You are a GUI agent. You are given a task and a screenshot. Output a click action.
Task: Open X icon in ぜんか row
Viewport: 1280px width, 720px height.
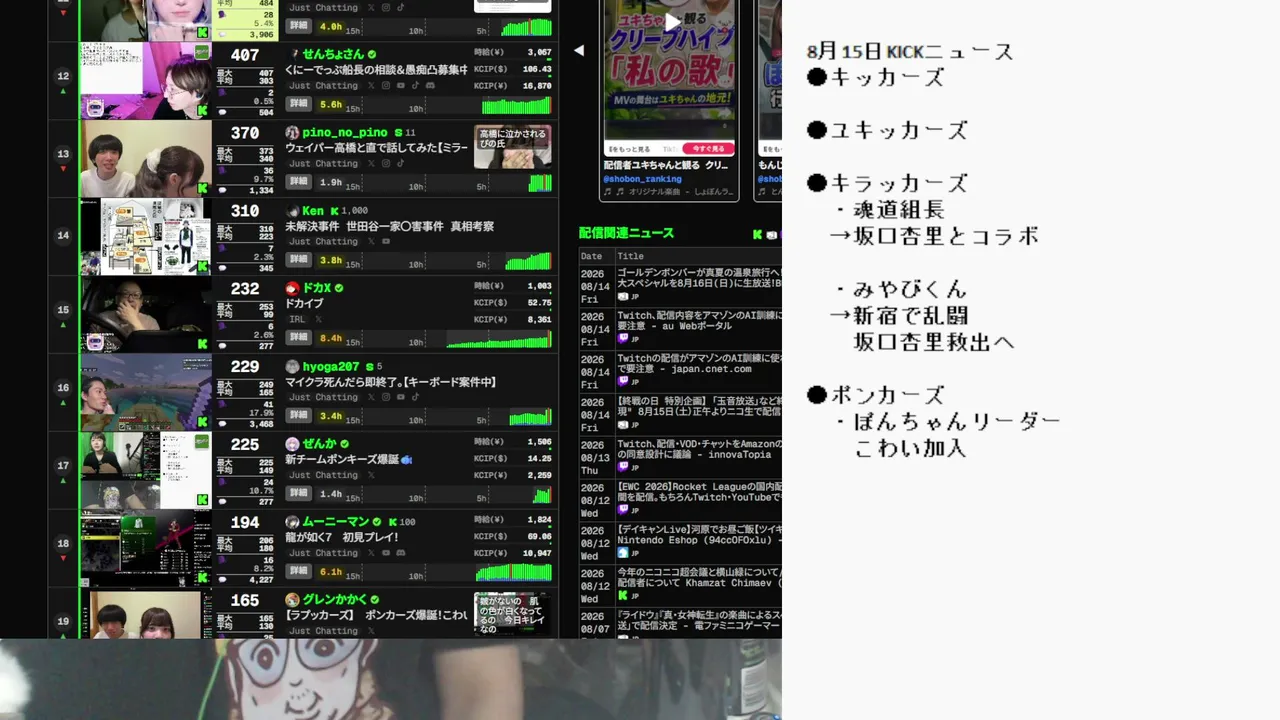(371, 476)
